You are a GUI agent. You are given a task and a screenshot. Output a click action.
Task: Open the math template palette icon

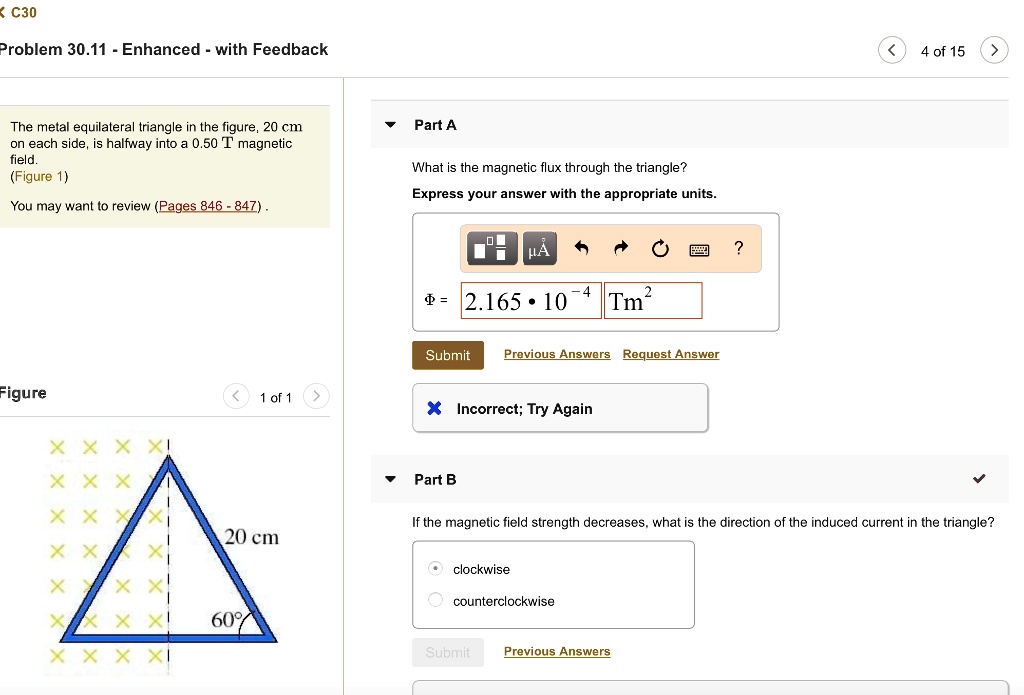(x=491, y=248)
